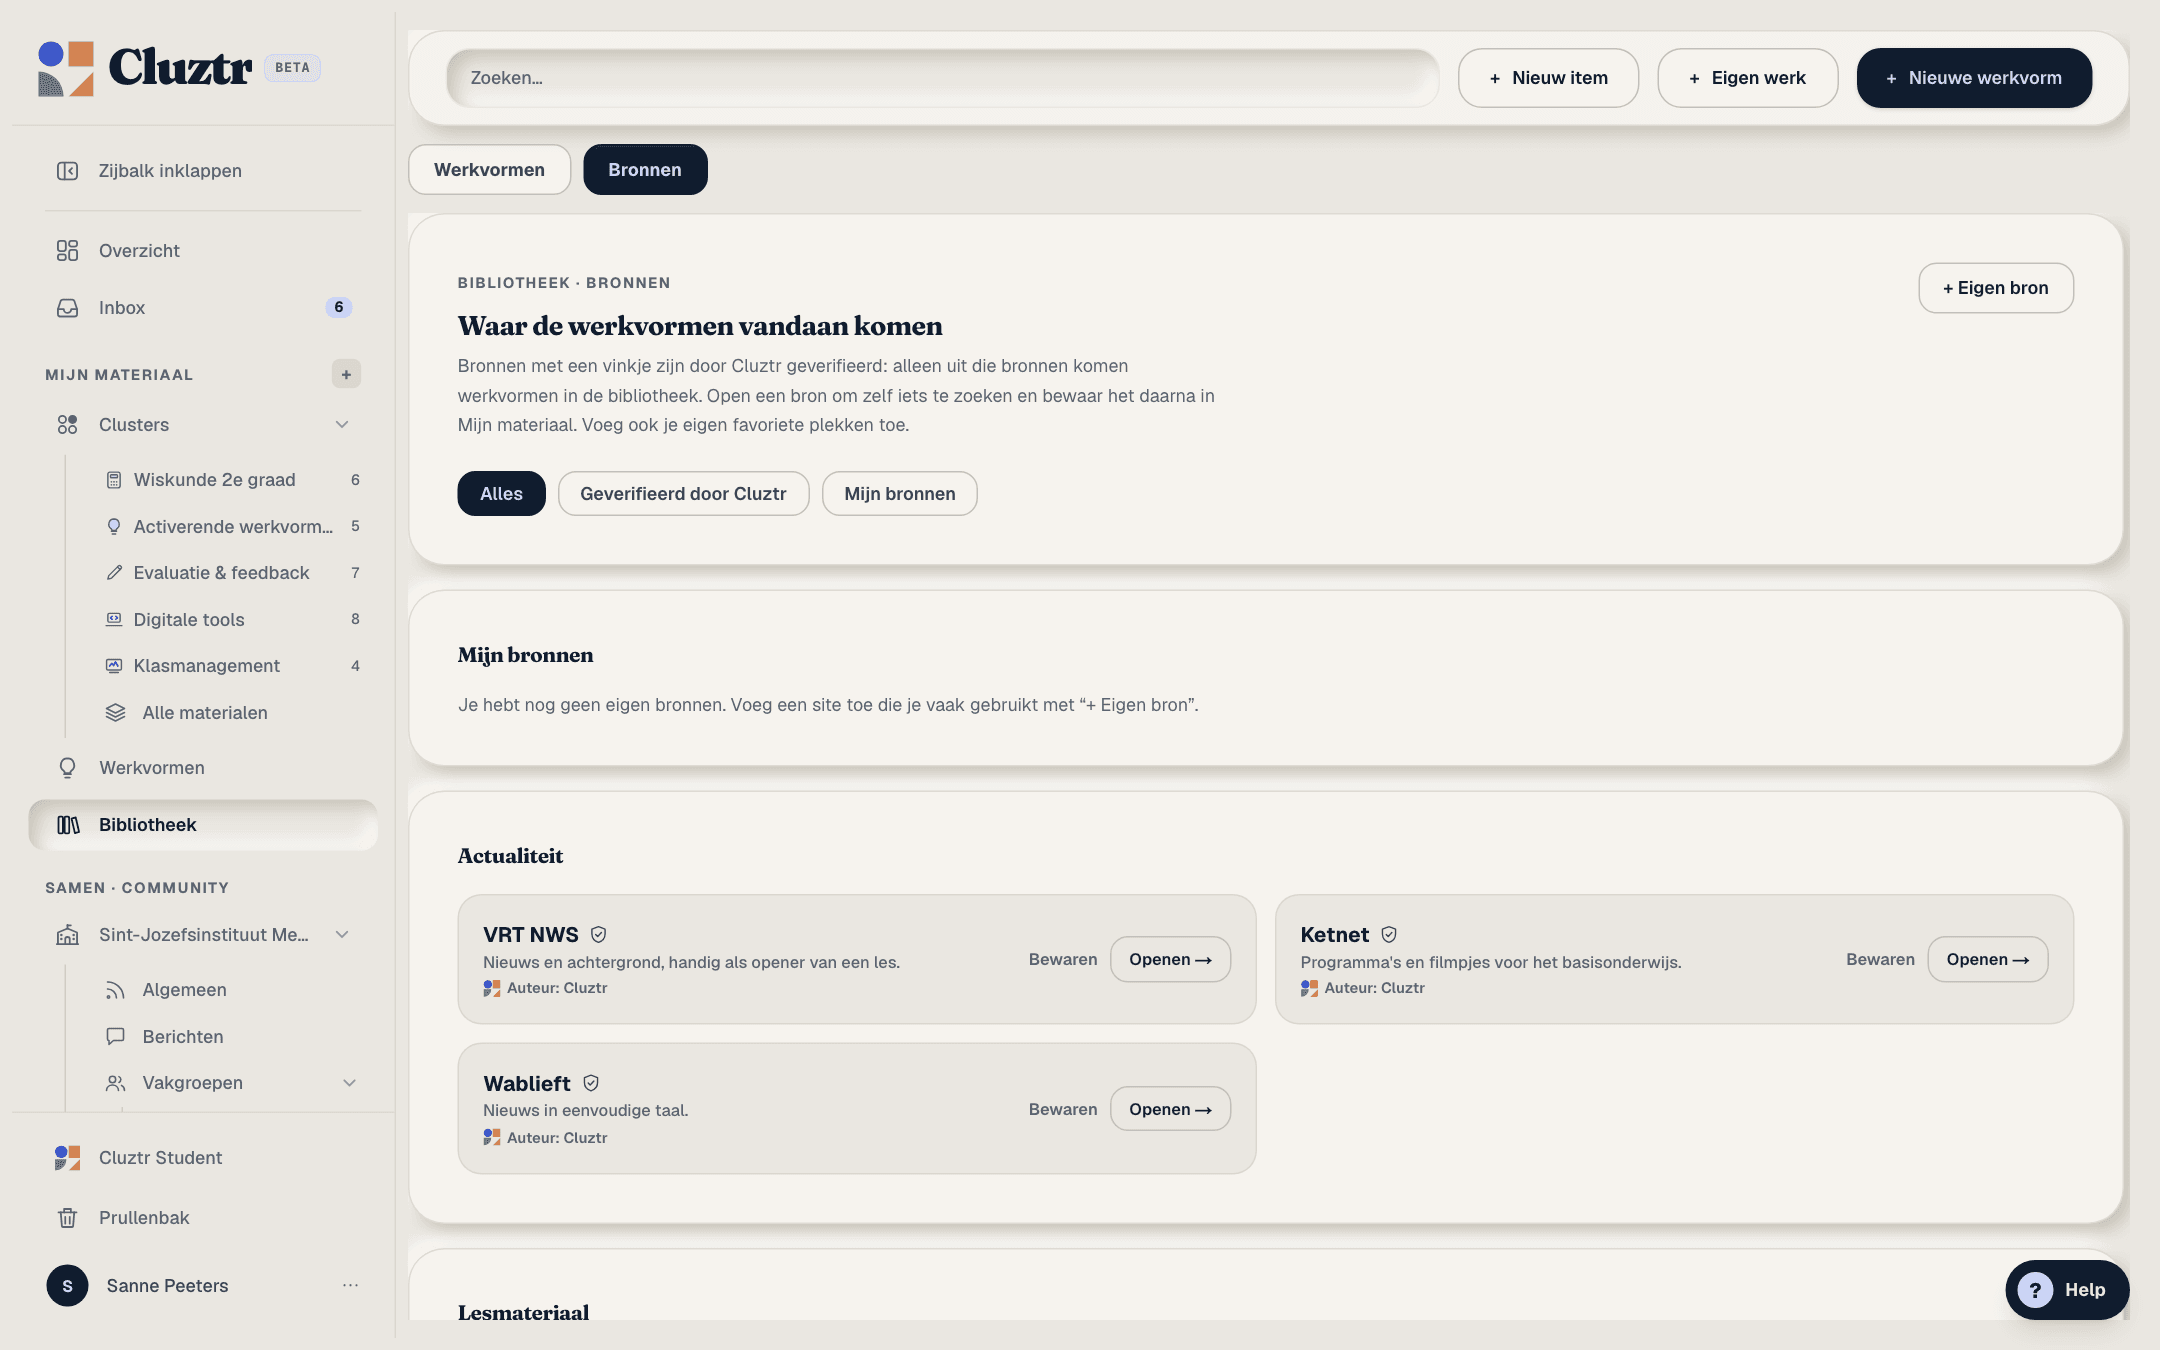
Task: Collapse the Sint-Jozefsinstituut community chevron
Action: coord(342,935)
